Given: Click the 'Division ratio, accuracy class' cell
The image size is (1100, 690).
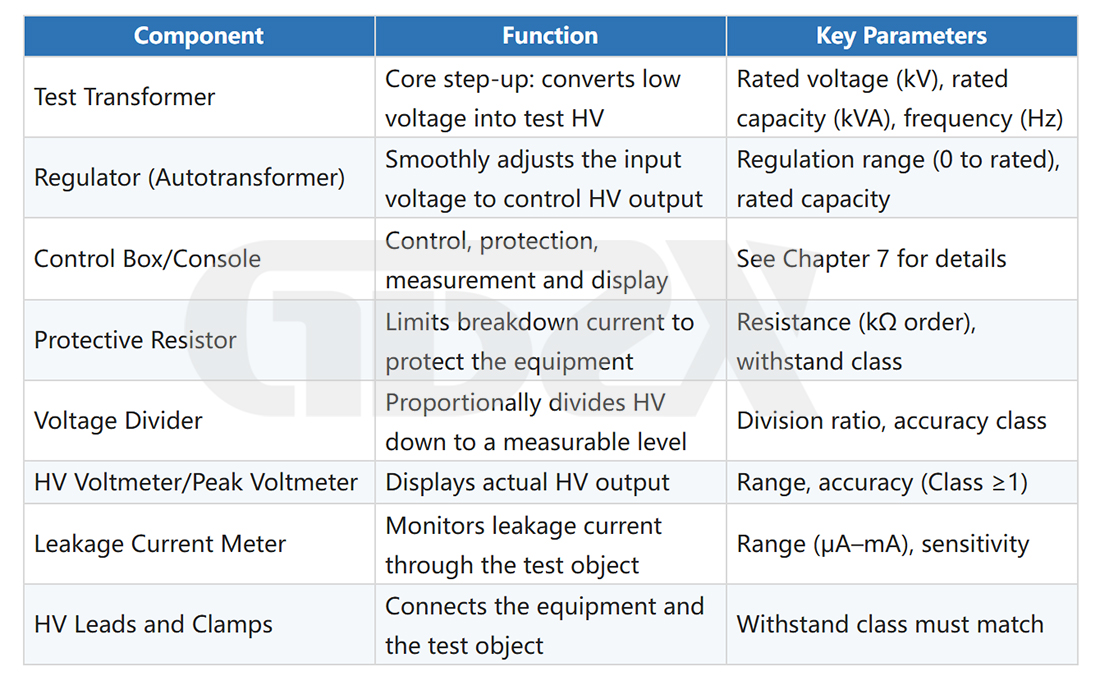Looking at the screenshot, I should click(x=902, y=421).
